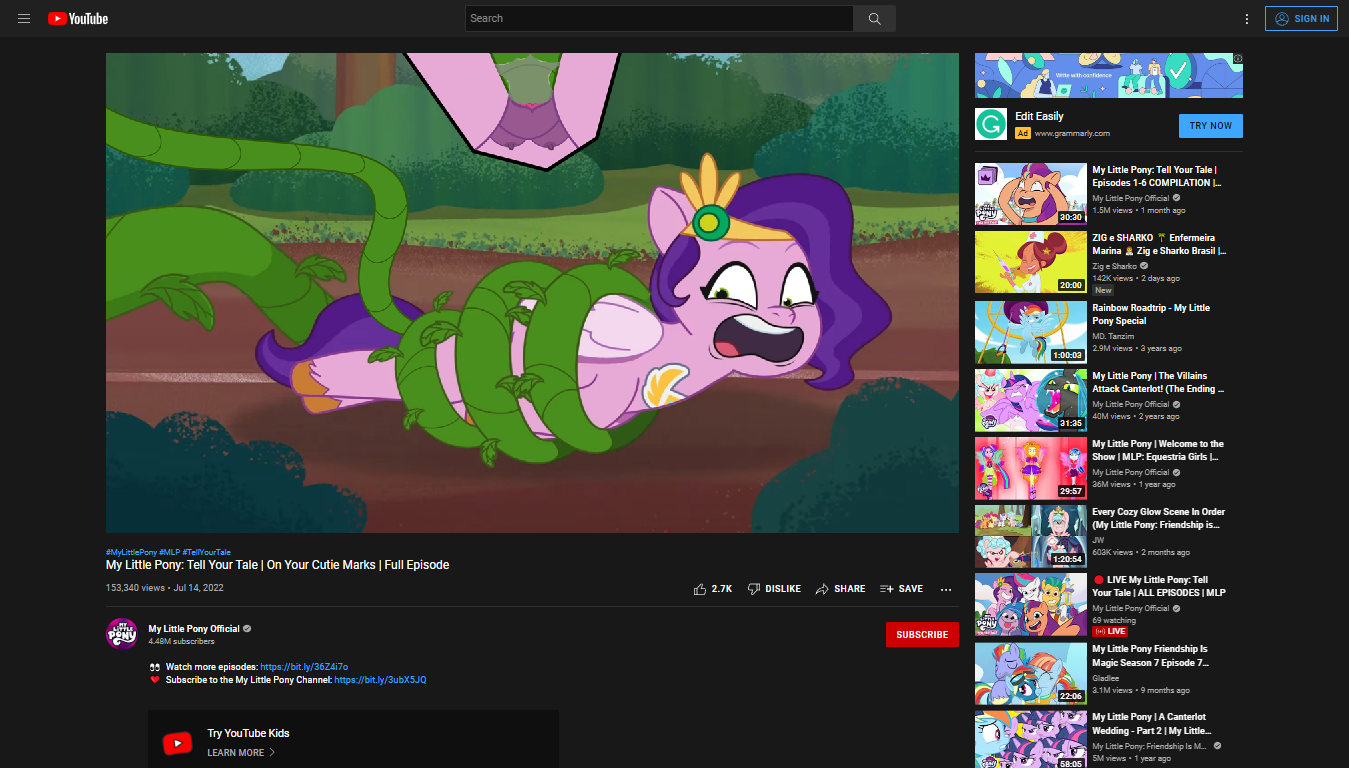Screen dimensions: 1349x768
Task: Click the '4.48M subscribers' text
Action: (x=181, y=642)
